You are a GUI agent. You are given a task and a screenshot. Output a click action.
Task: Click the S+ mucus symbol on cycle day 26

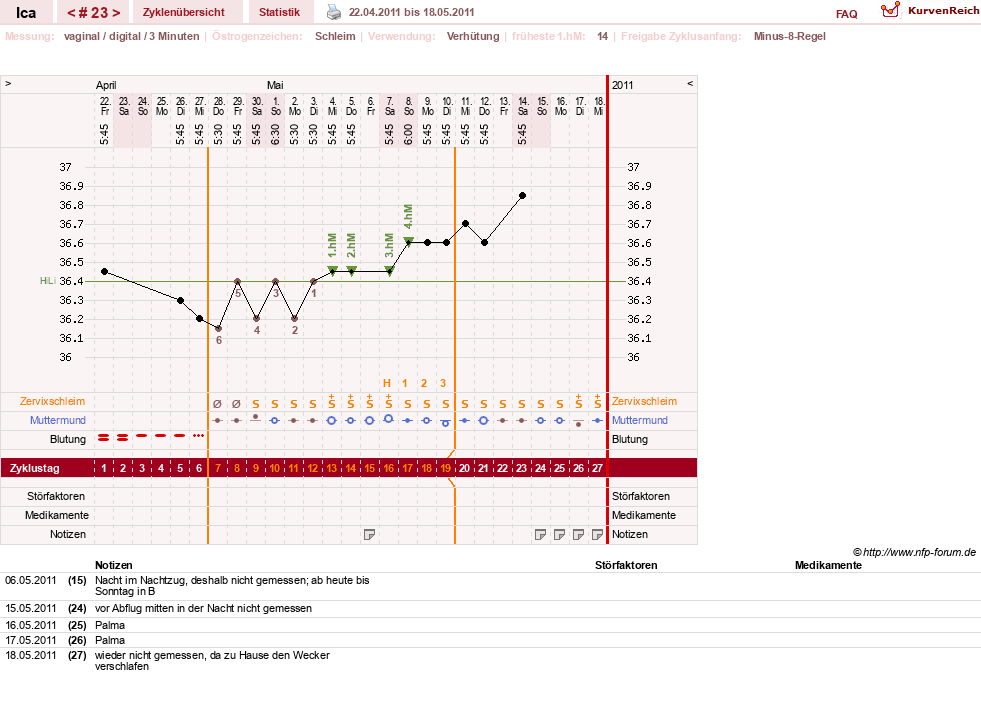tap(579, 402)
